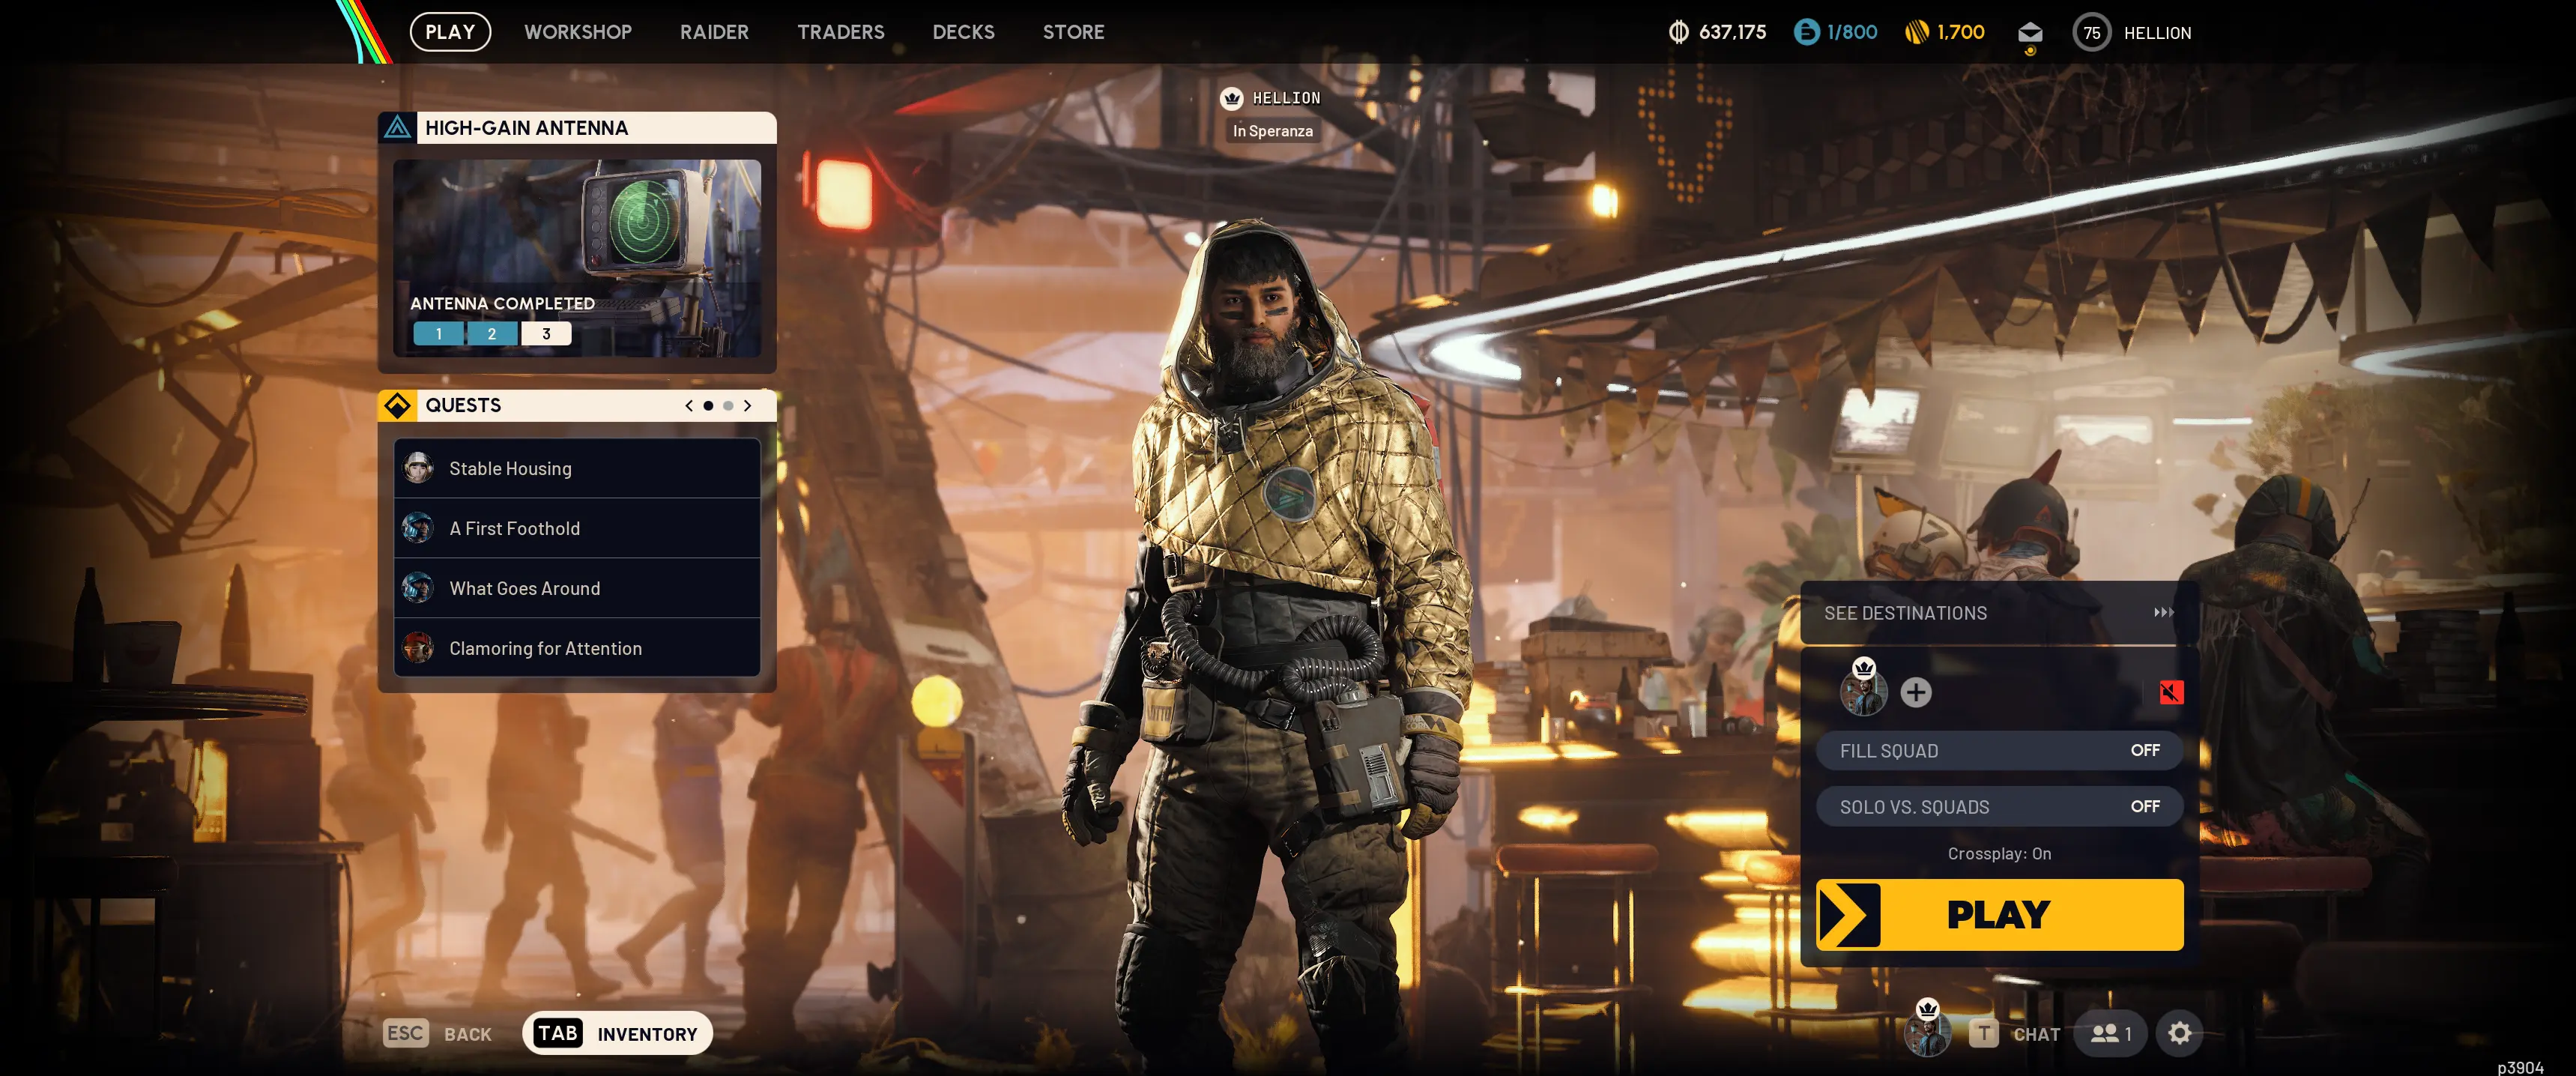Go to next quests page arrow
Image resolution: width=2576 pixels, height=1076 pixels.
tap(747, 406)
